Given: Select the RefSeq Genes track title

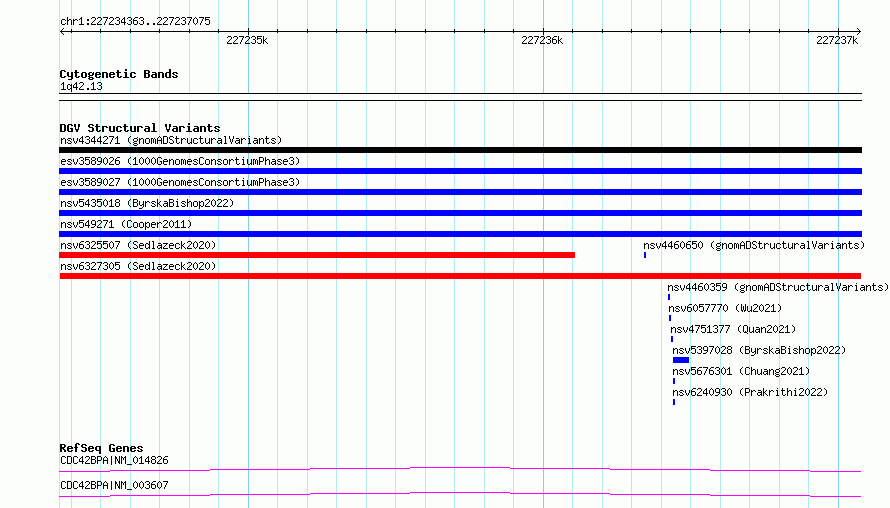Looking at the screenshot, I should tap(101, 448).
